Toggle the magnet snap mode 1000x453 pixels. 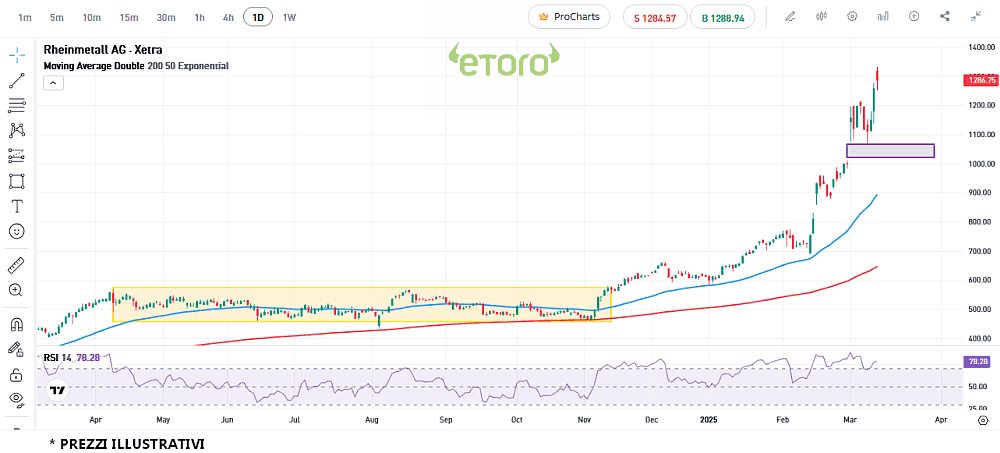pos(17,324)
